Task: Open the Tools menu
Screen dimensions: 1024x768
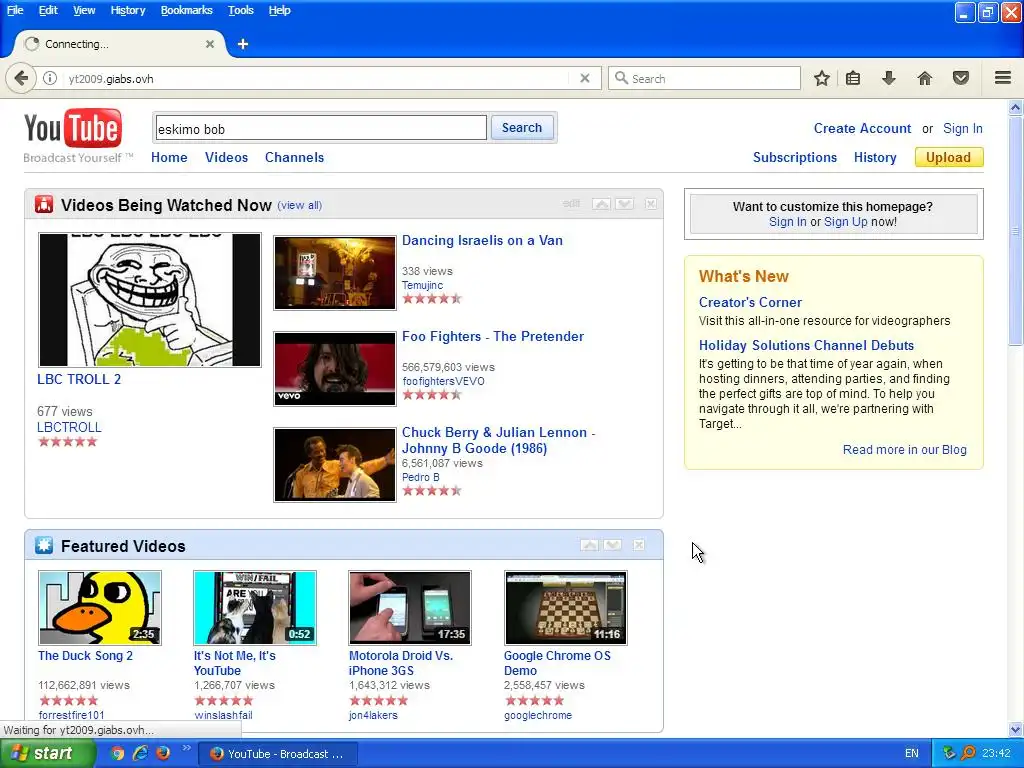Action: (x=240, y=10)
